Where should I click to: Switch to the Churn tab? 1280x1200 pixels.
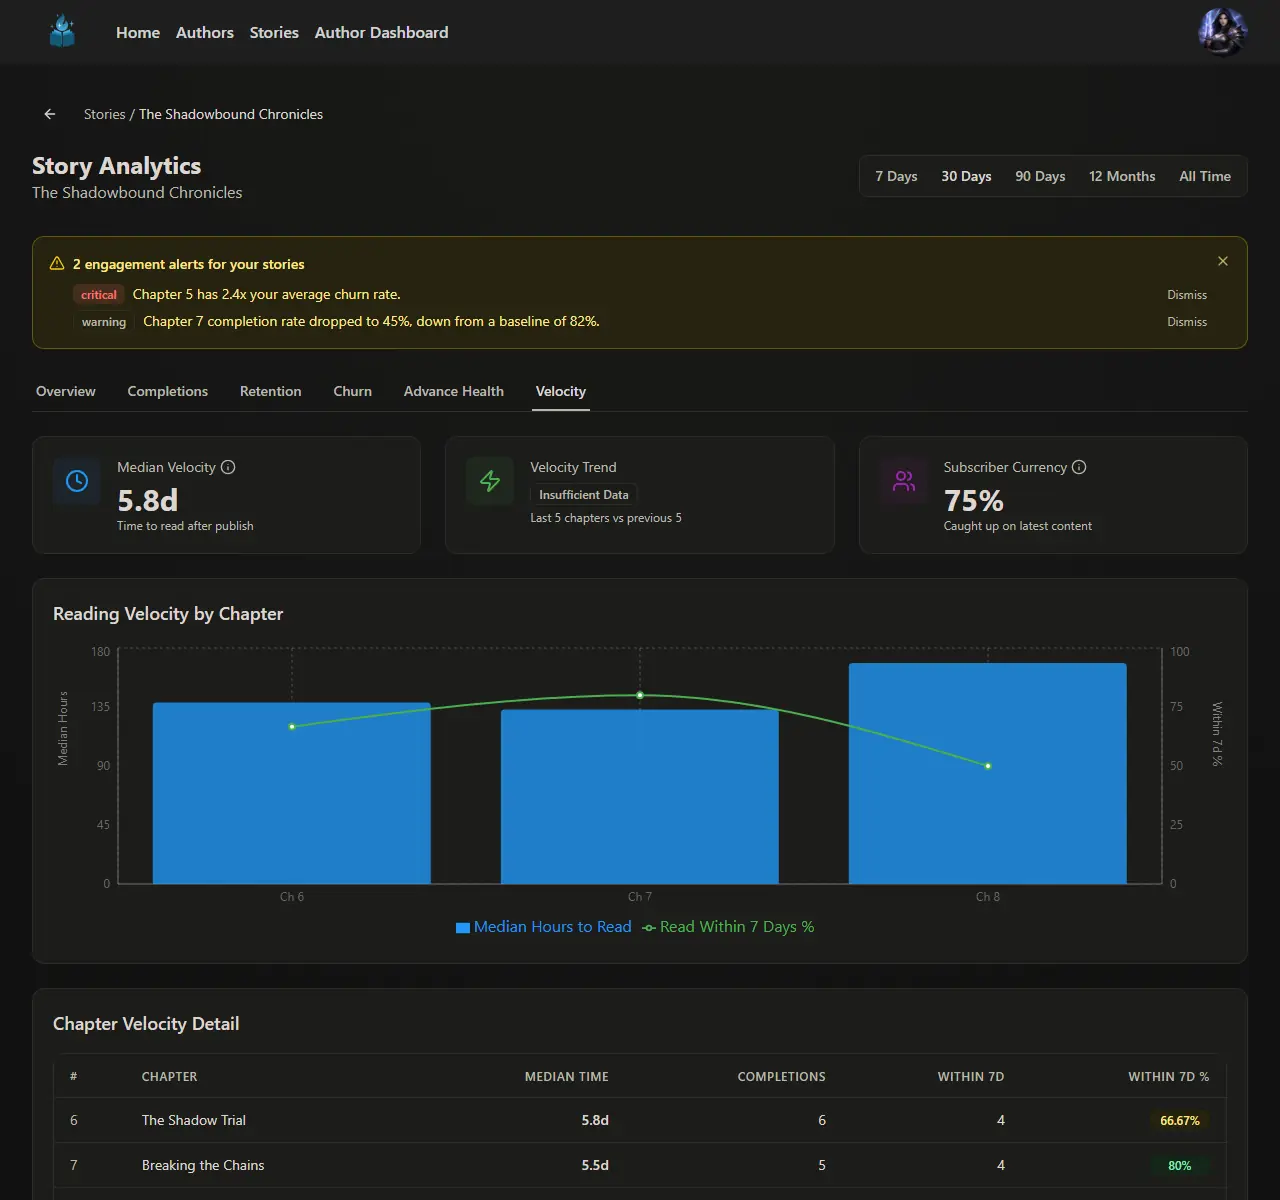click(x=352, y=391)
